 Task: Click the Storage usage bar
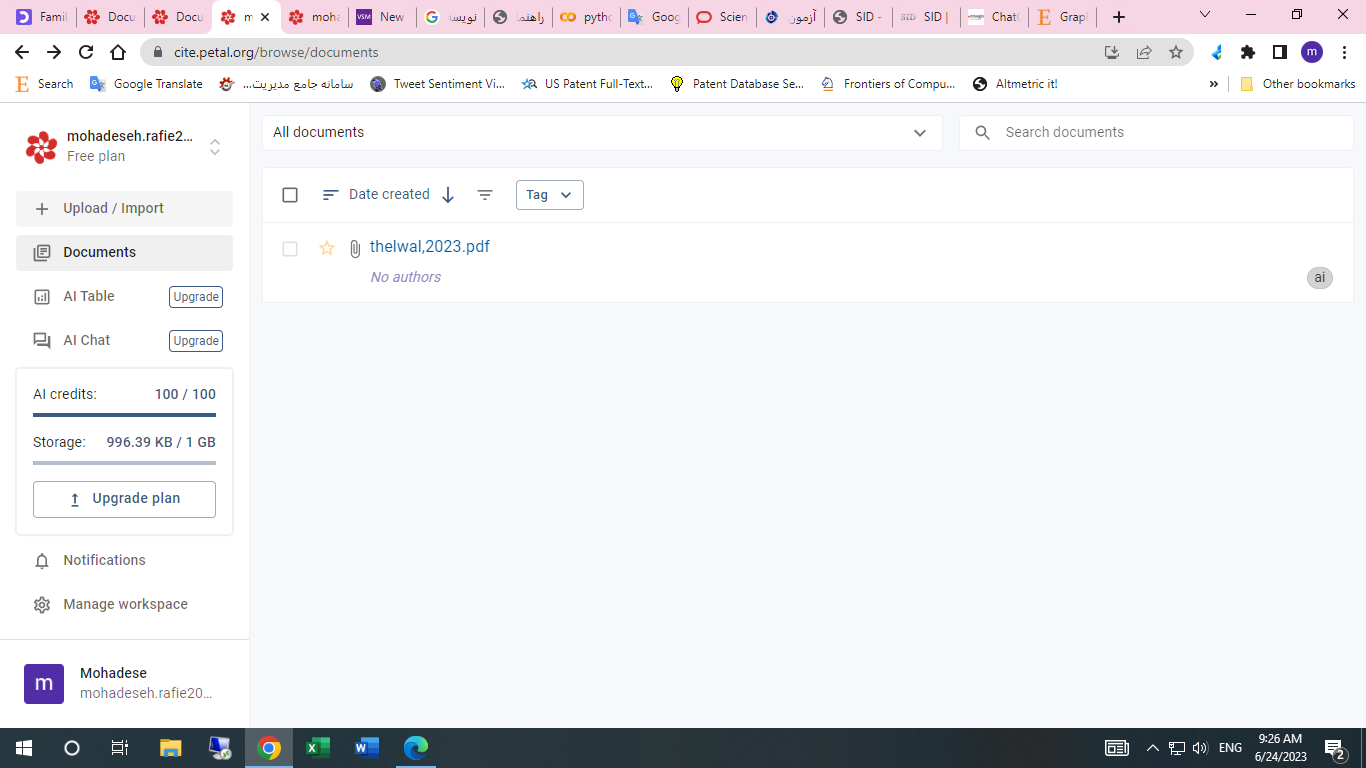(x=124, y=463)
